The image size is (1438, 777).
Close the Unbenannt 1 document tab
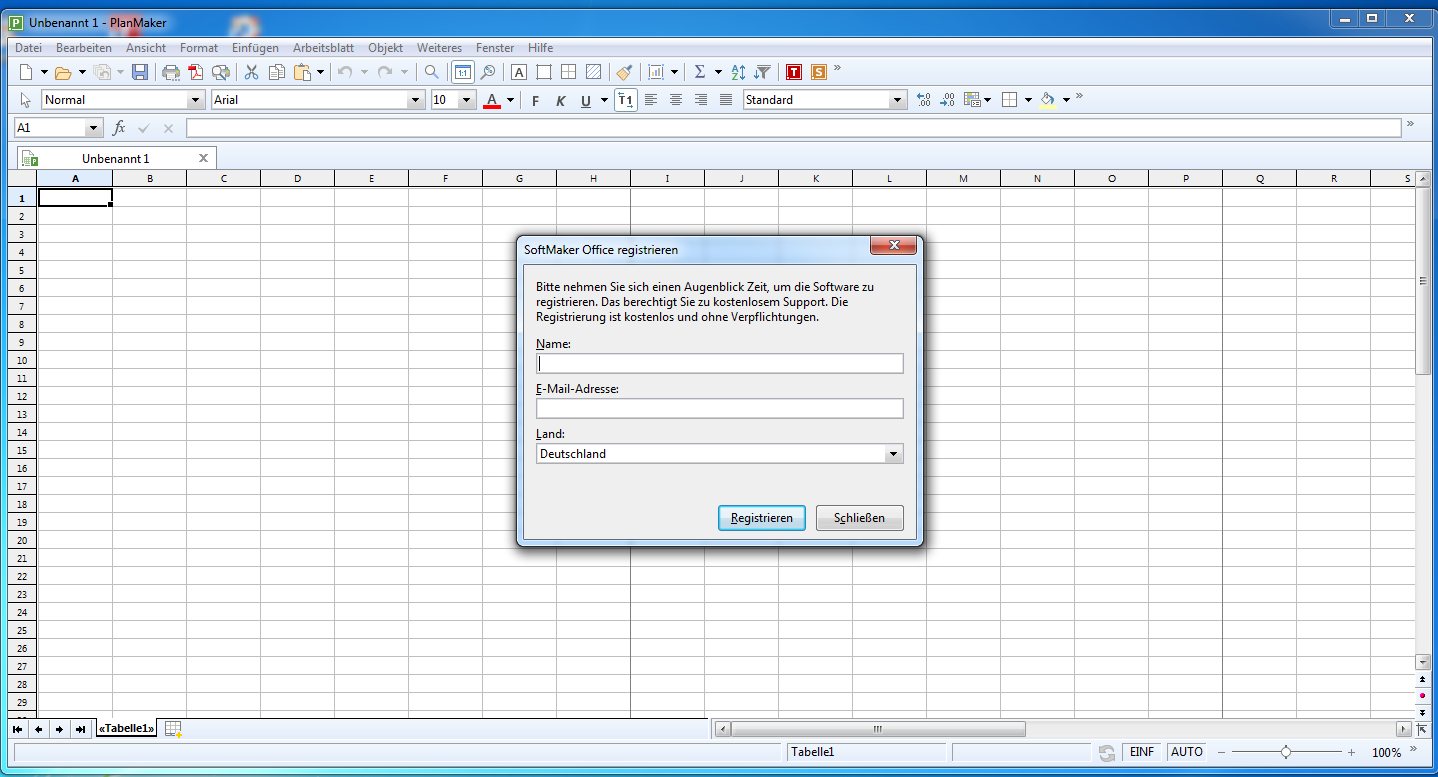203,158
